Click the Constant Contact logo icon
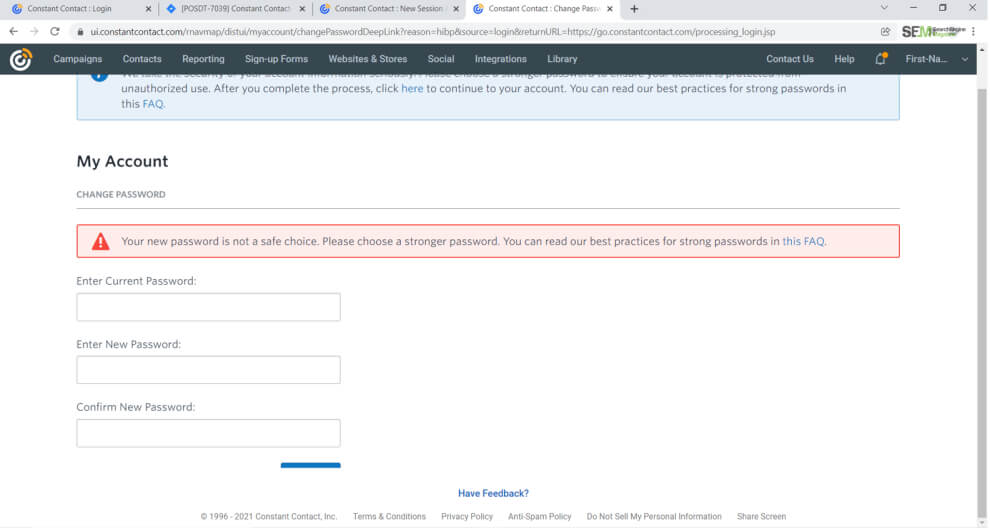 pyautogui.click(x=21, y=59)
